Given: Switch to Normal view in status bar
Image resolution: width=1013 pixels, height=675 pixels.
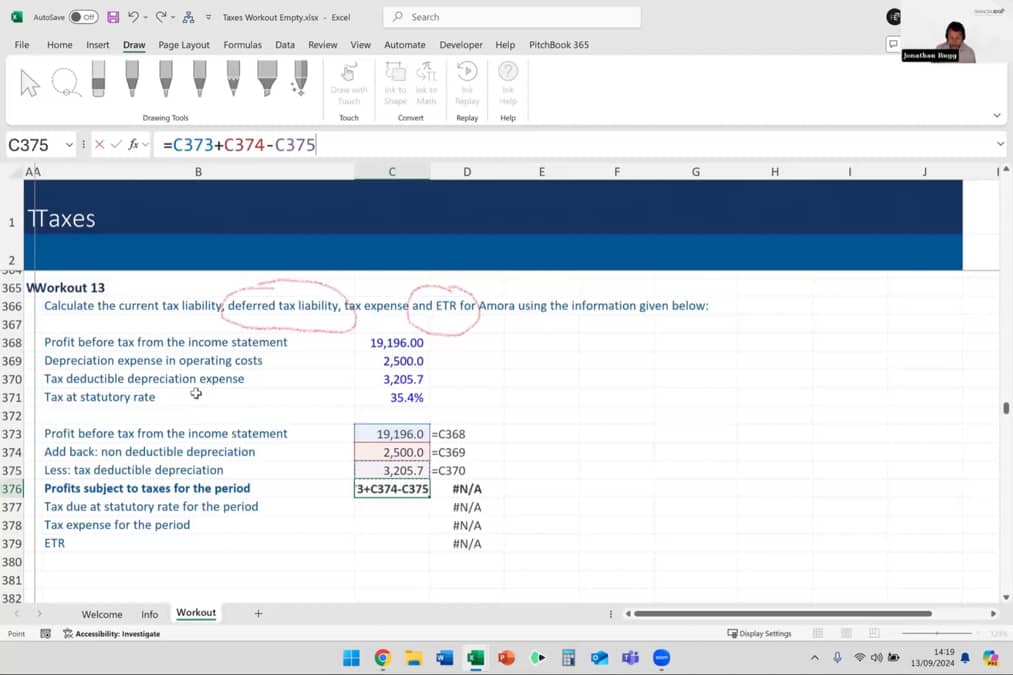Looking at the screenshot, I should [817, 634].
